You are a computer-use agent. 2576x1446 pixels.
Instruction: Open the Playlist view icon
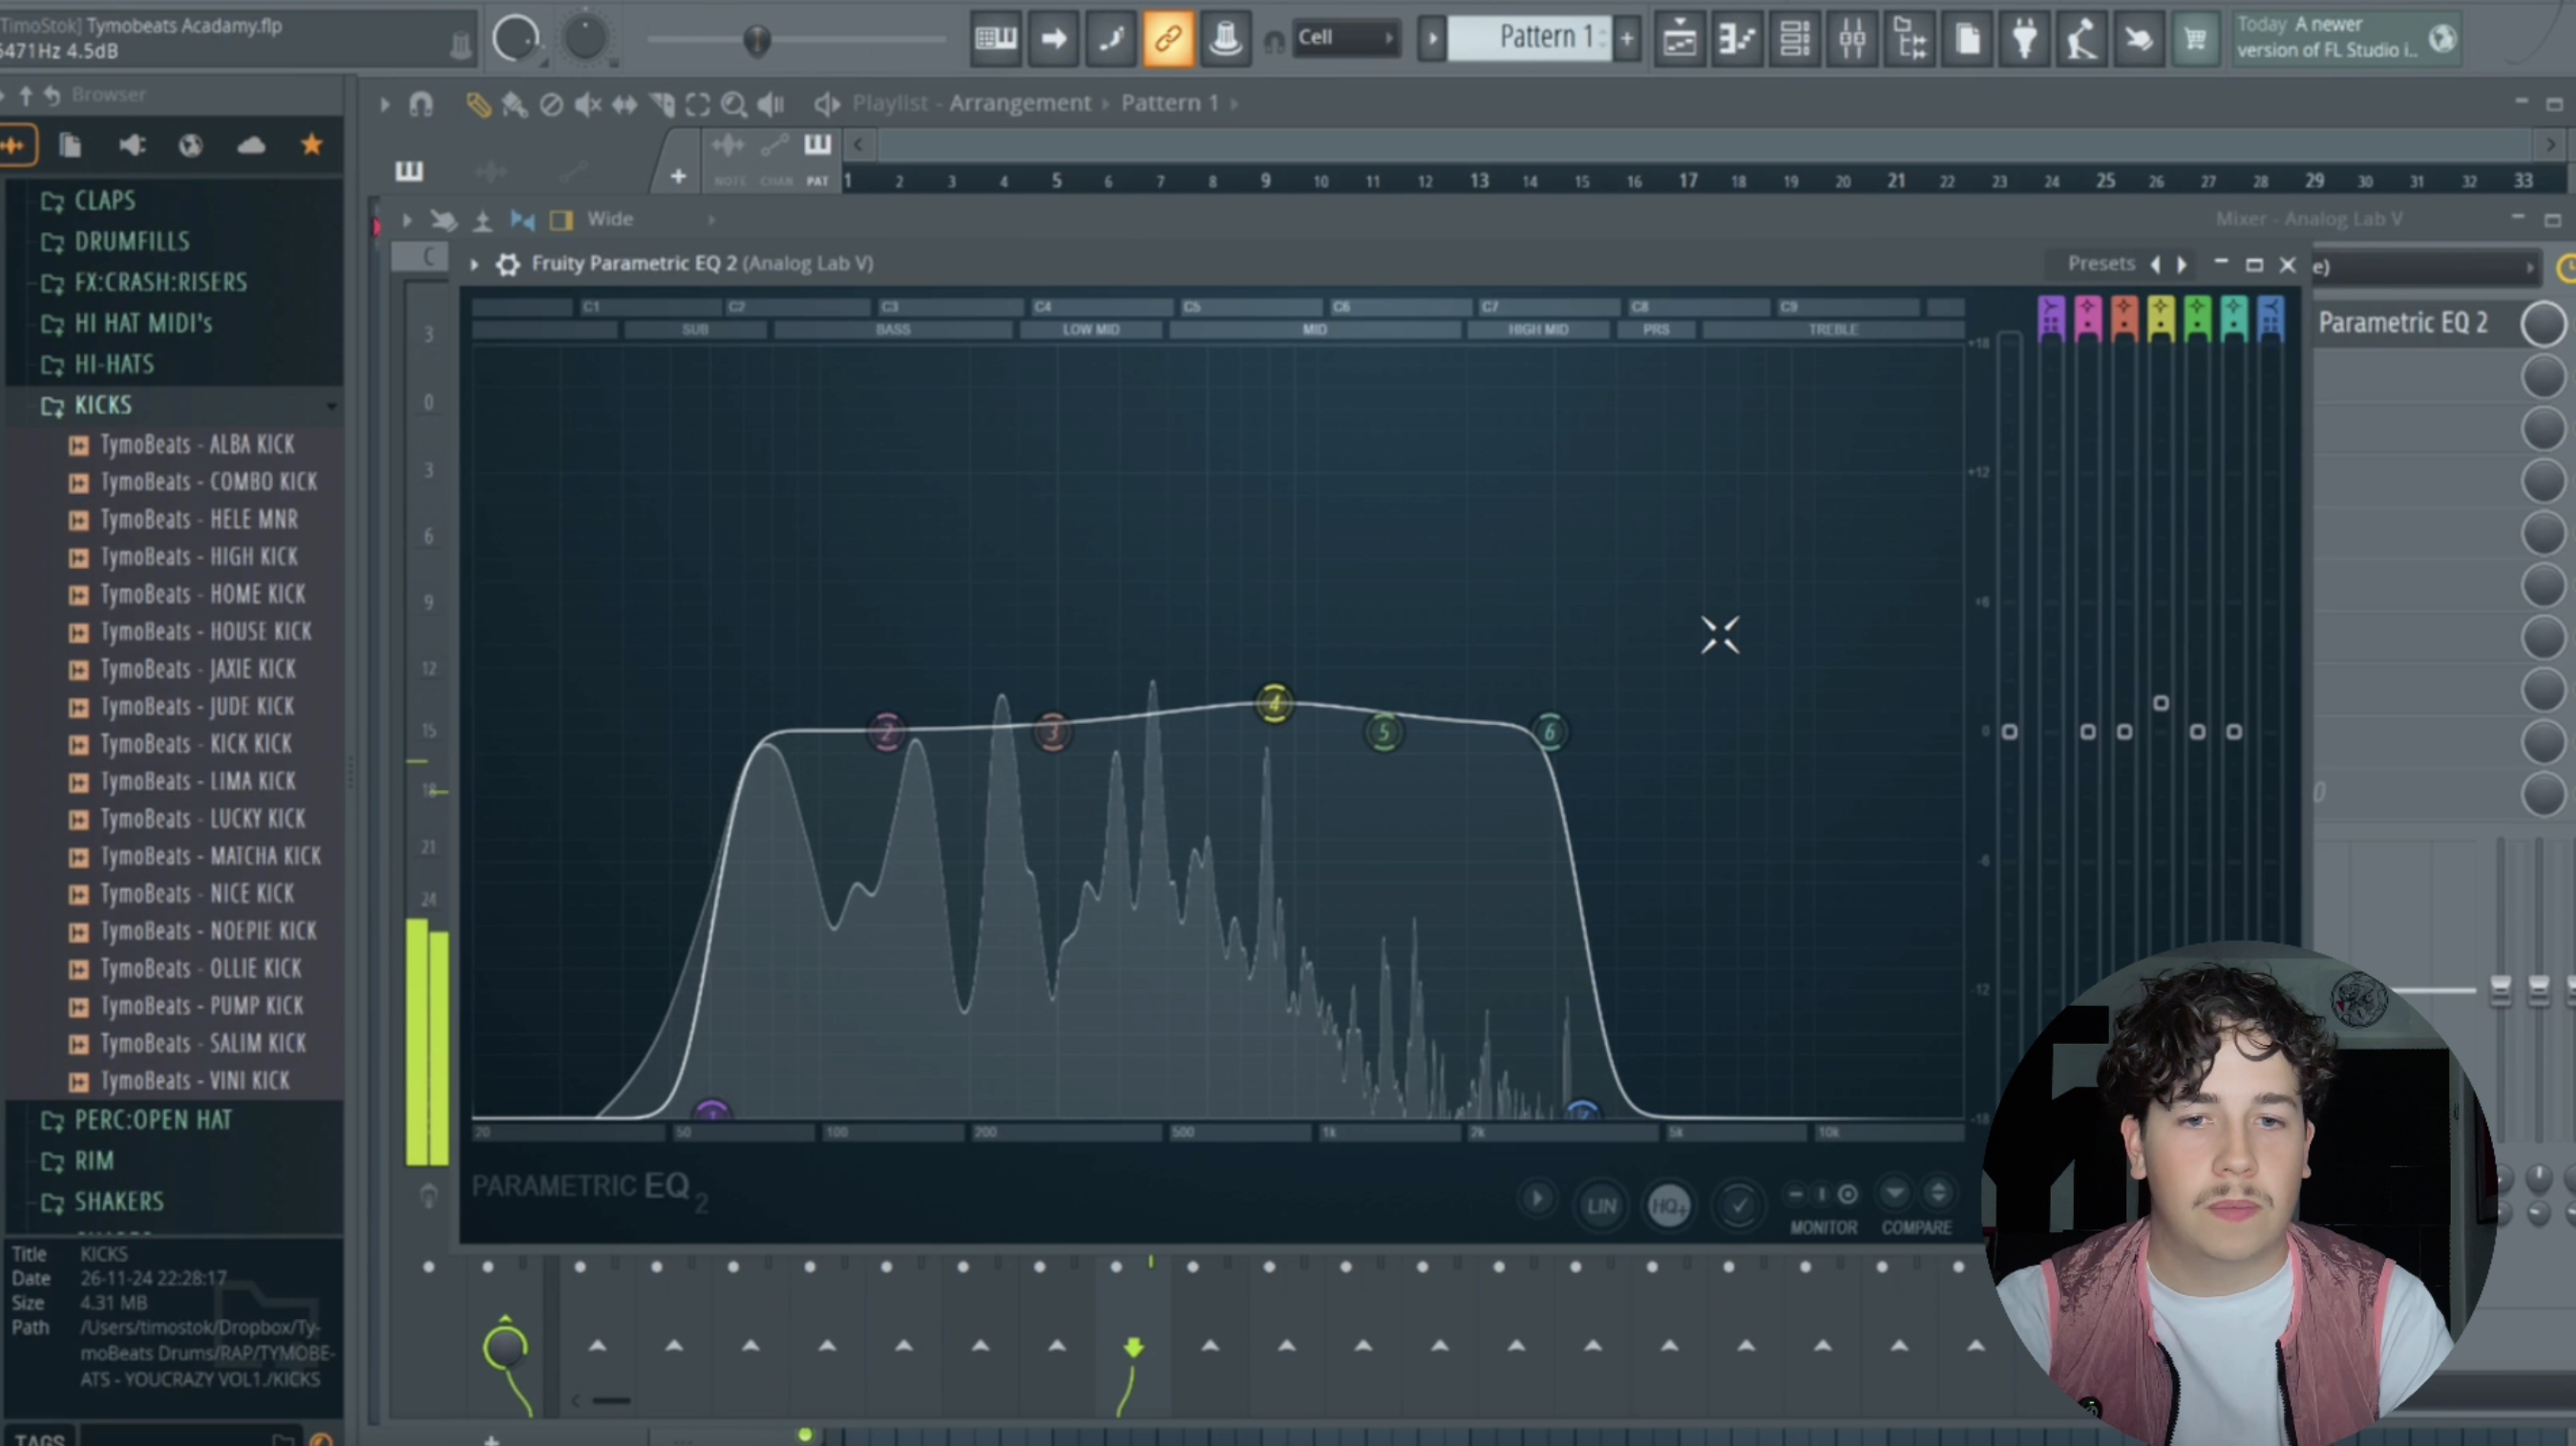tap(1679, 39)
